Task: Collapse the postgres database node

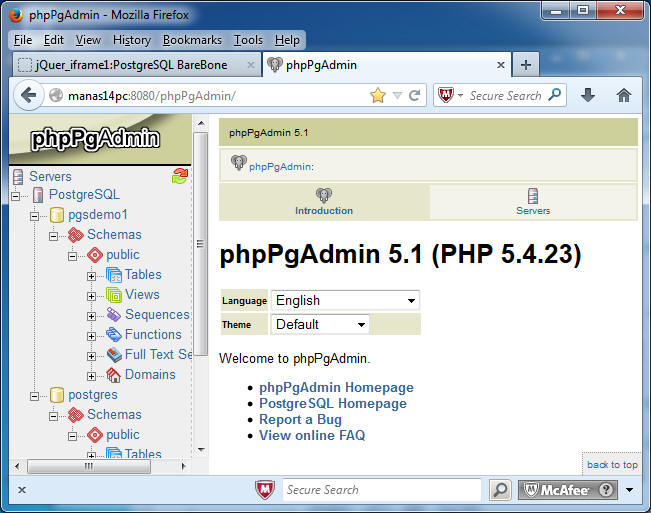Action: tap(34, 396)
